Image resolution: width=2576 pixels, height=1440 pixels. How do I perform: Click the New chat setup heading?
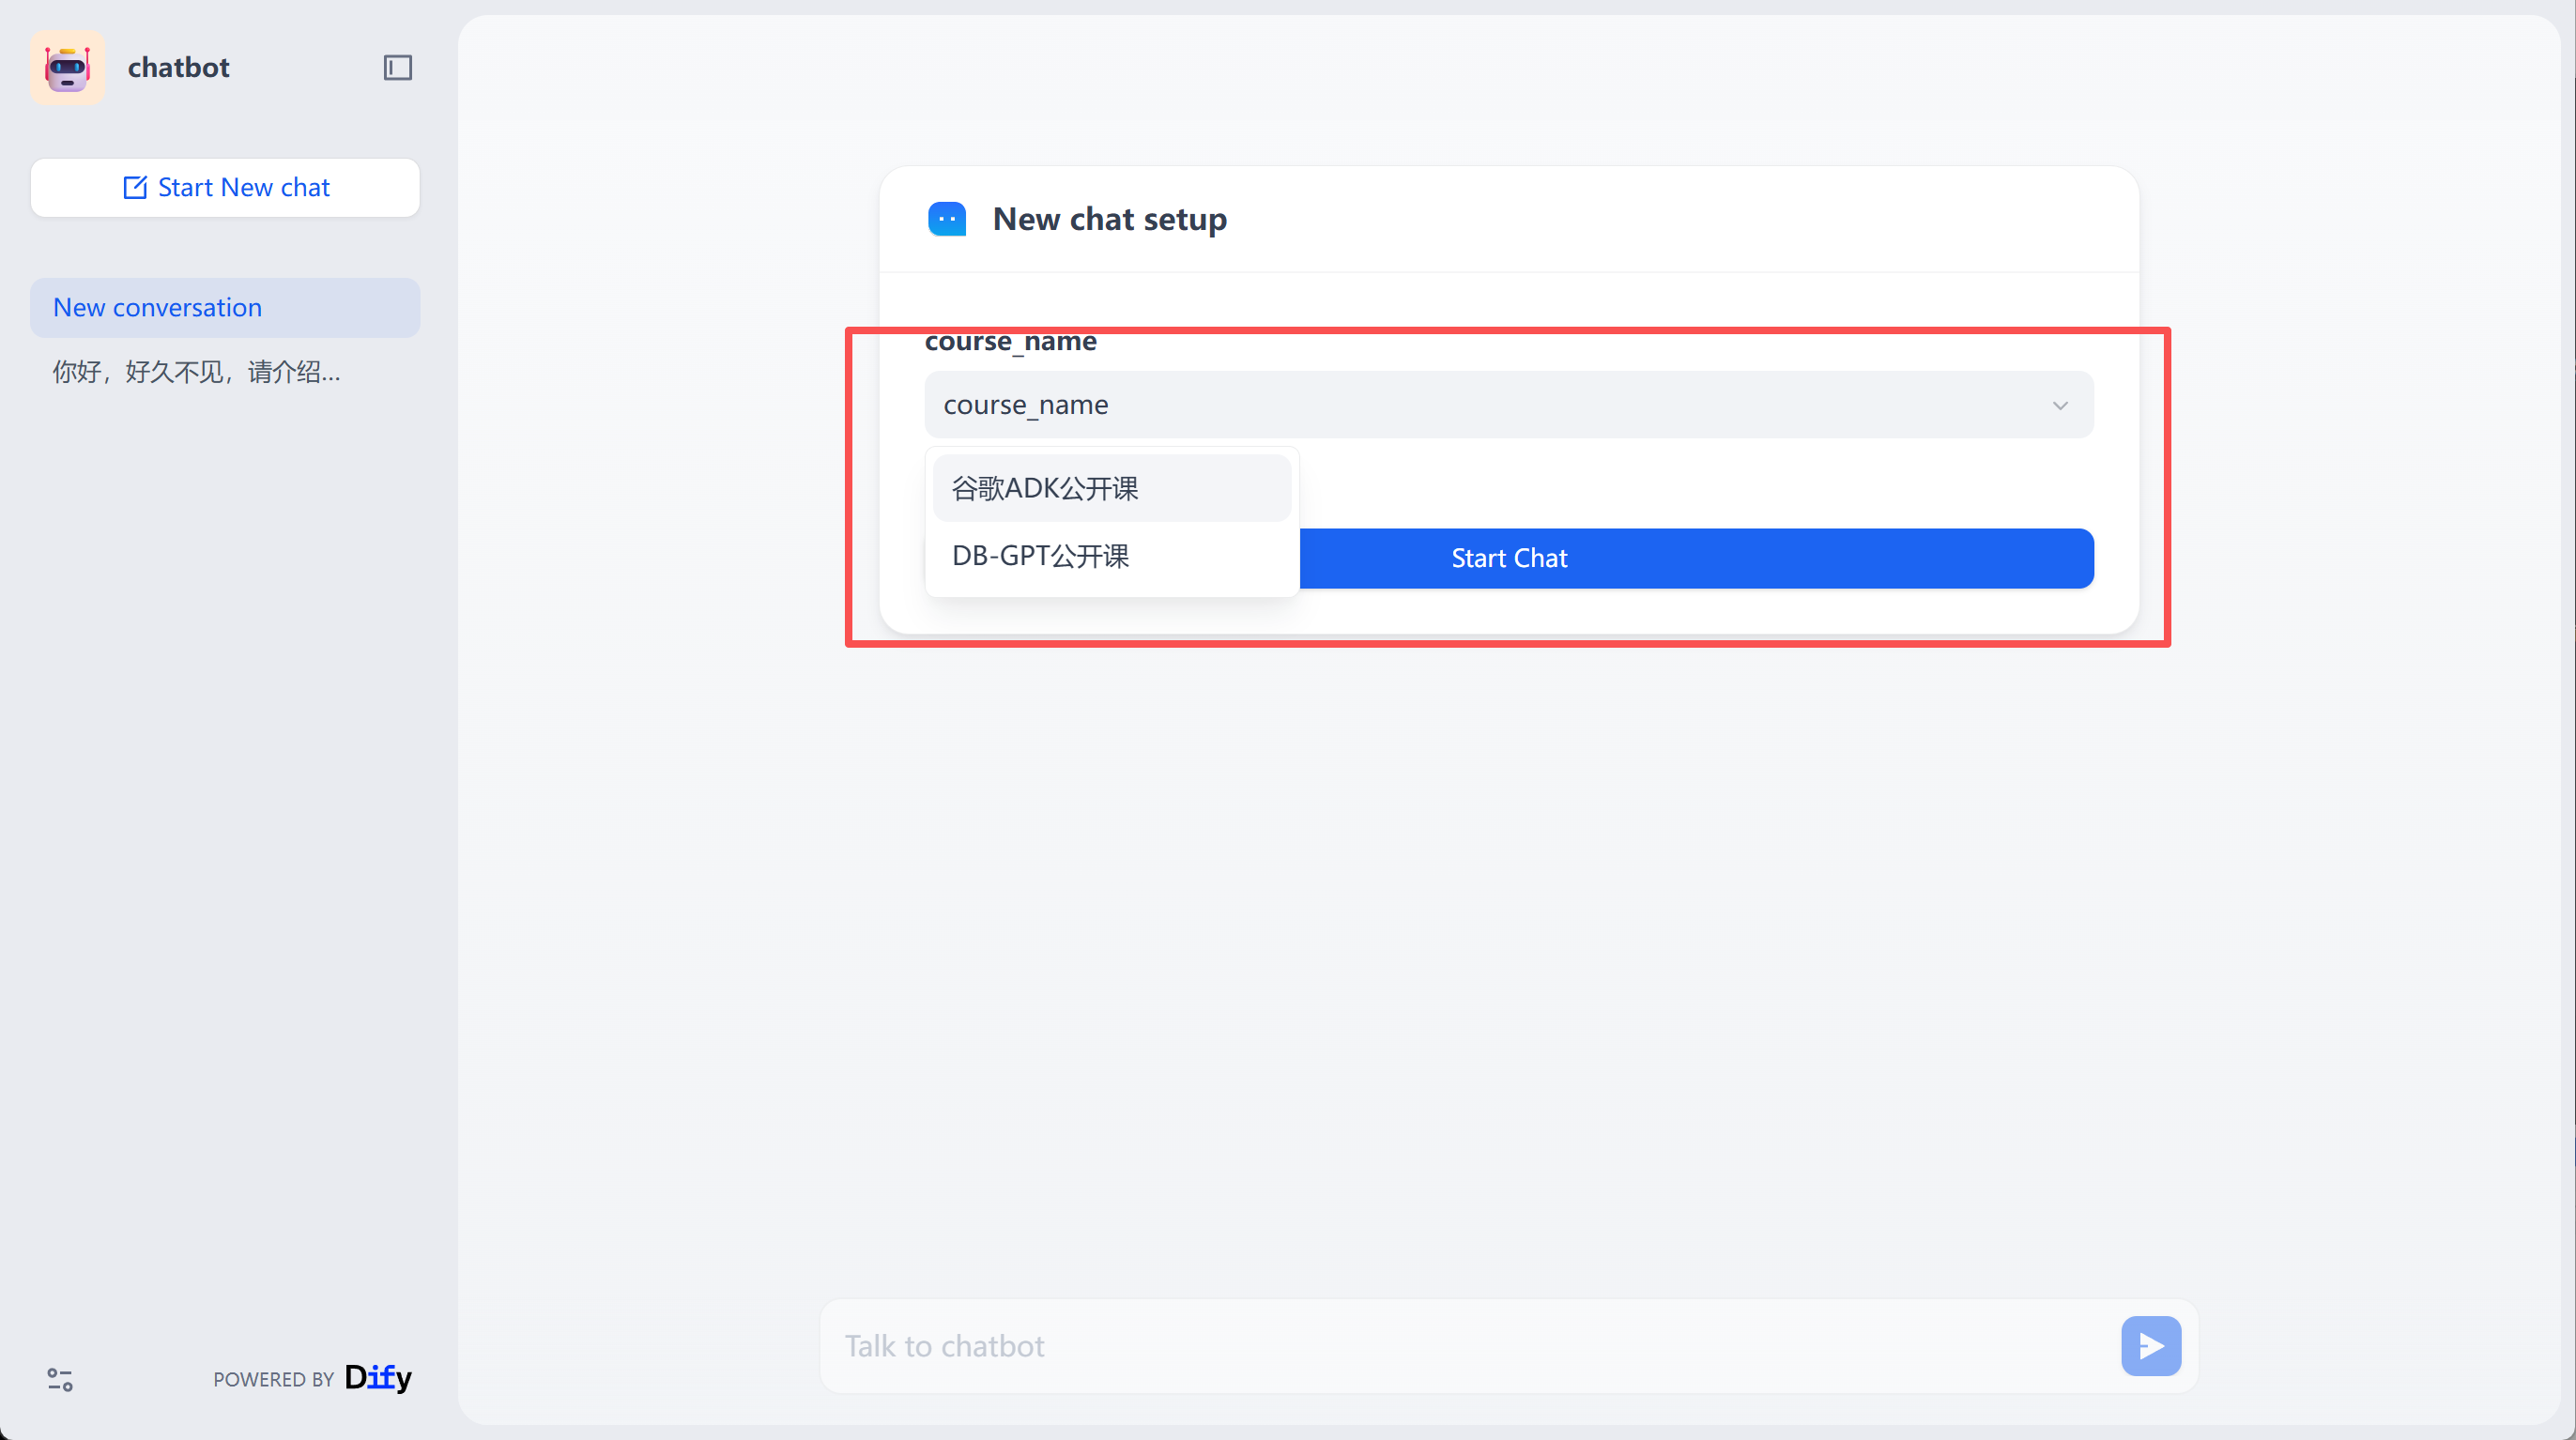[x=1109, y=219]
